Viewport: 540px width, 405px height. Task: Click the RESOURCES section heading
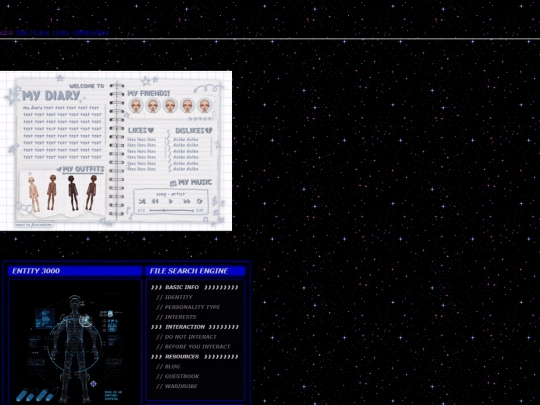coord(195,357)
